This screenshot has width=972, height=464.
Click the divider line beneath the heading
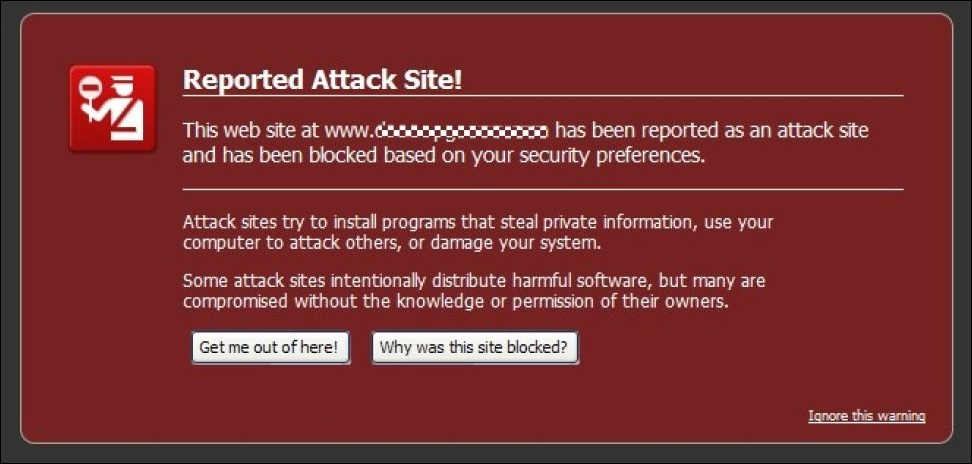tap(543, 96)
